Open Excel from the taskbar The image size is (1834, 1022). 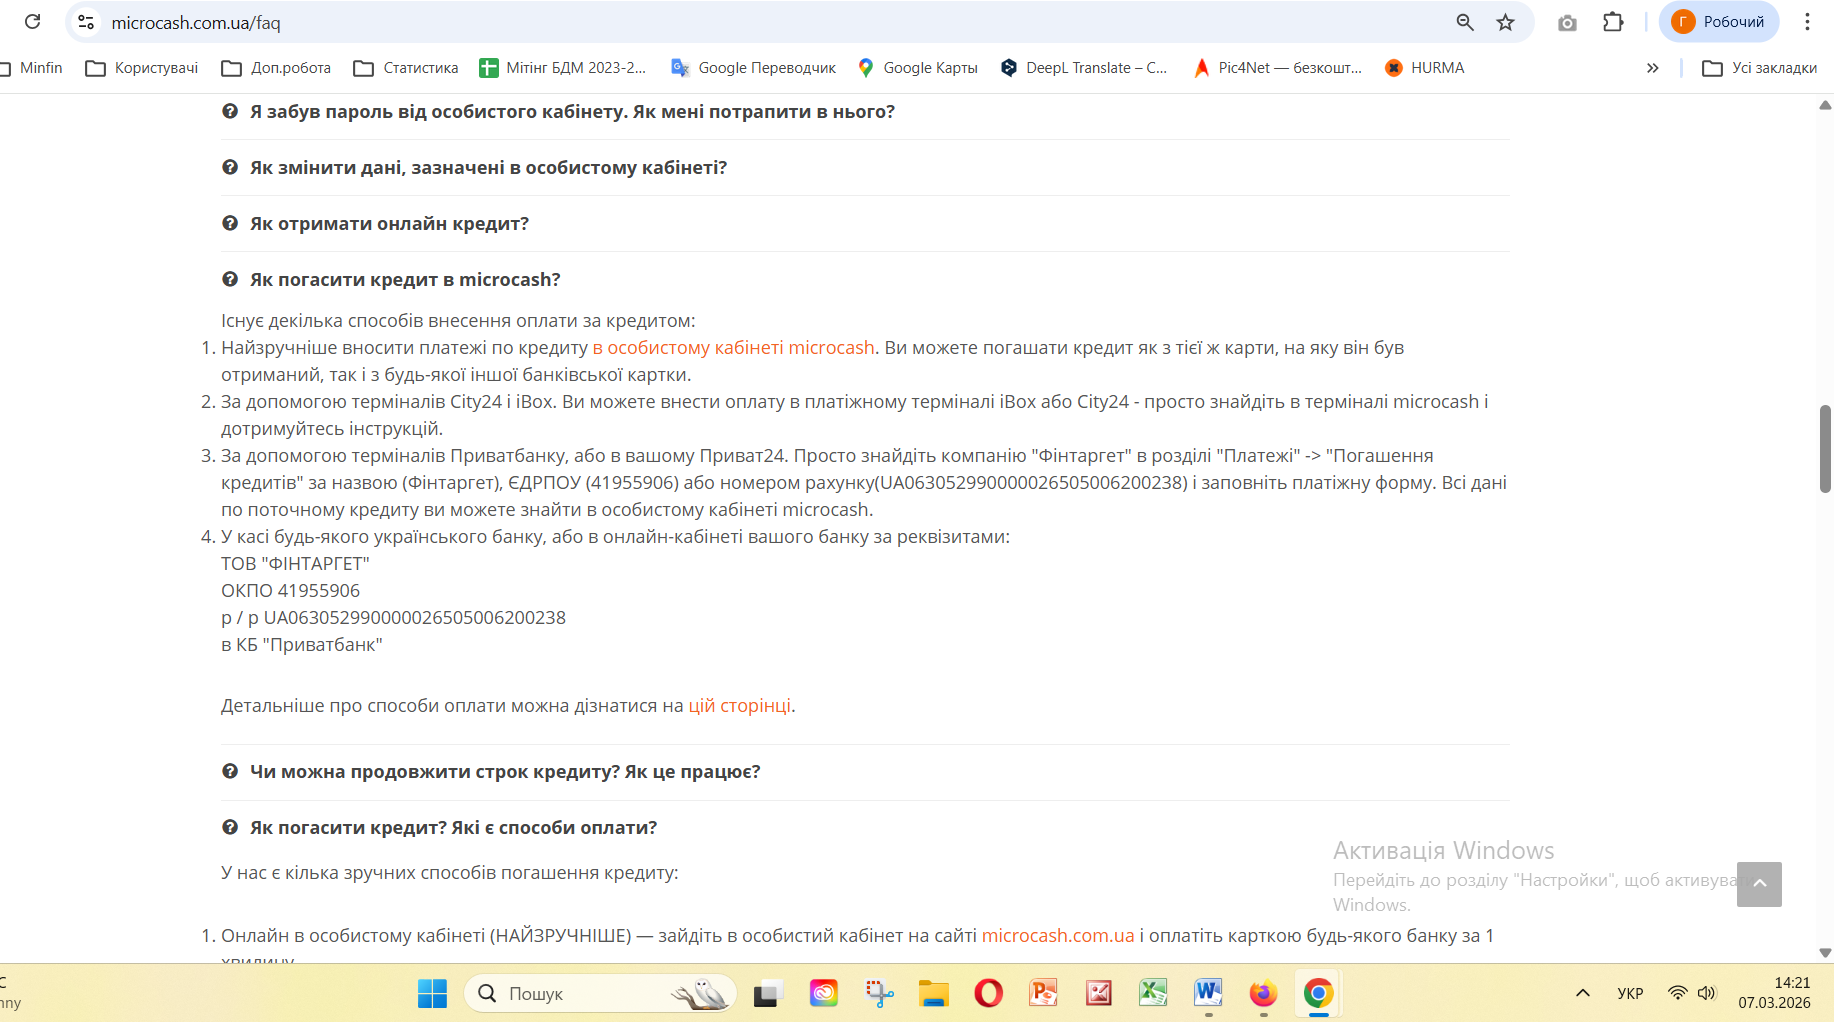click(x=1153, y=993)
